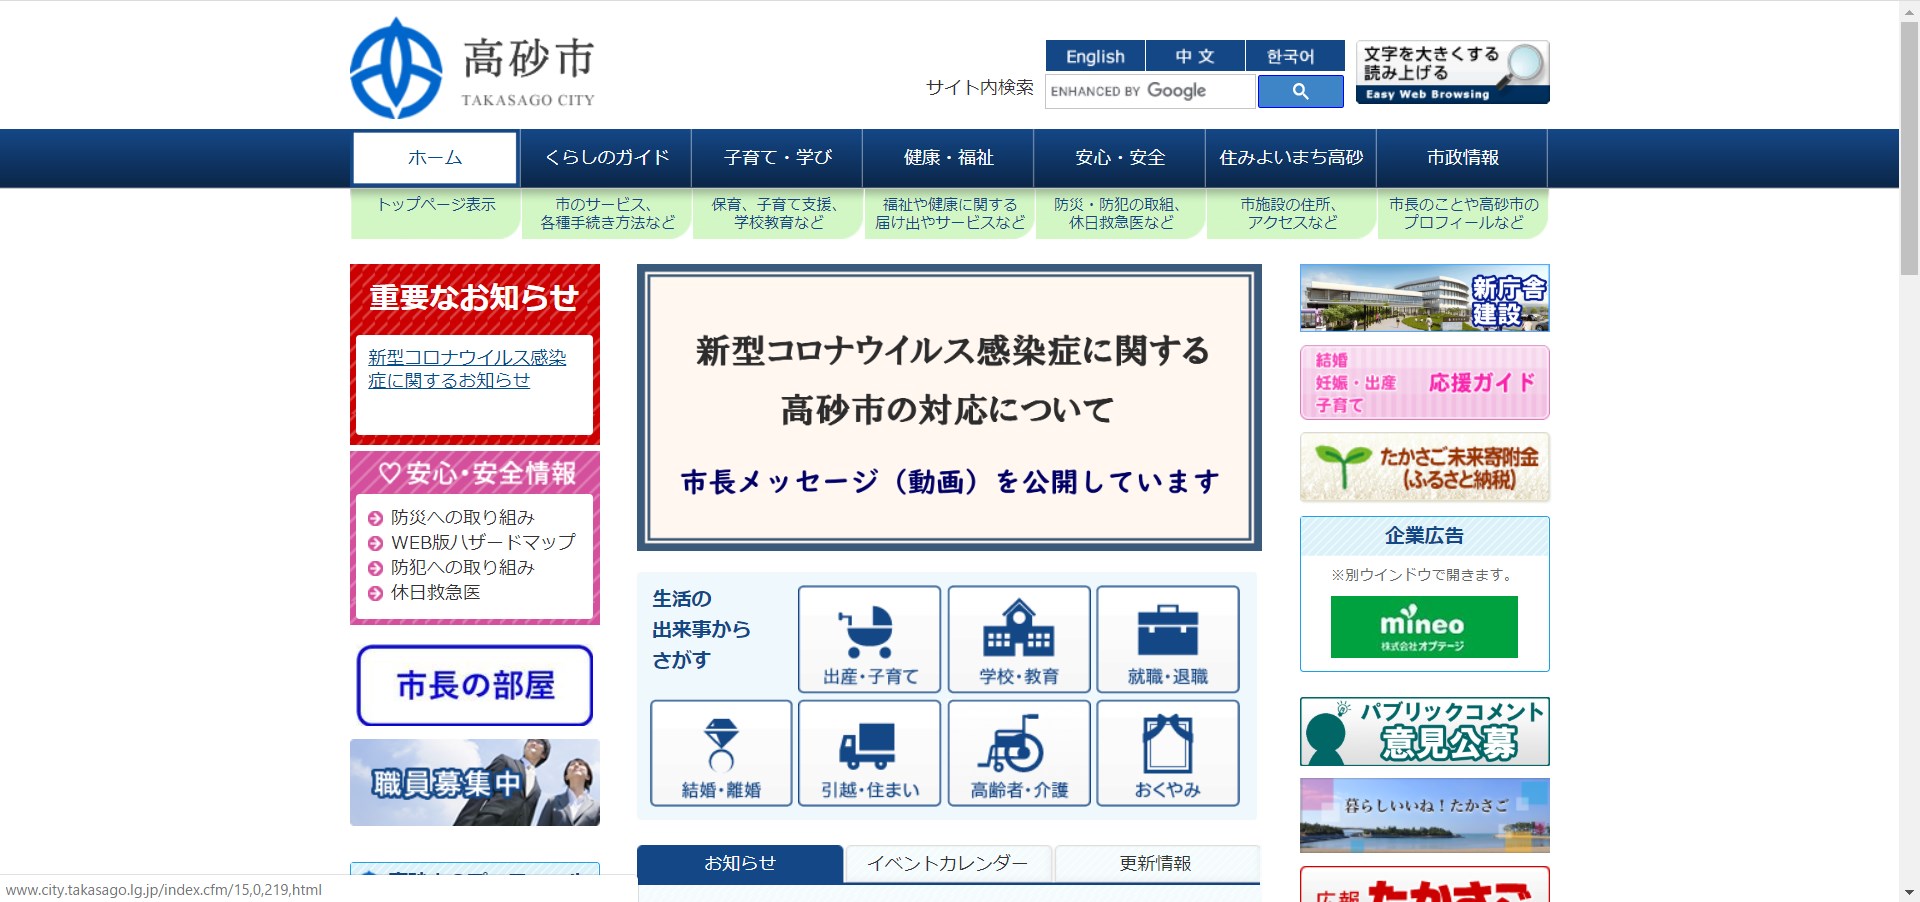
Task: Open the Easy Web Browsing text-enlarge tool
Action: coord(1451,71)
